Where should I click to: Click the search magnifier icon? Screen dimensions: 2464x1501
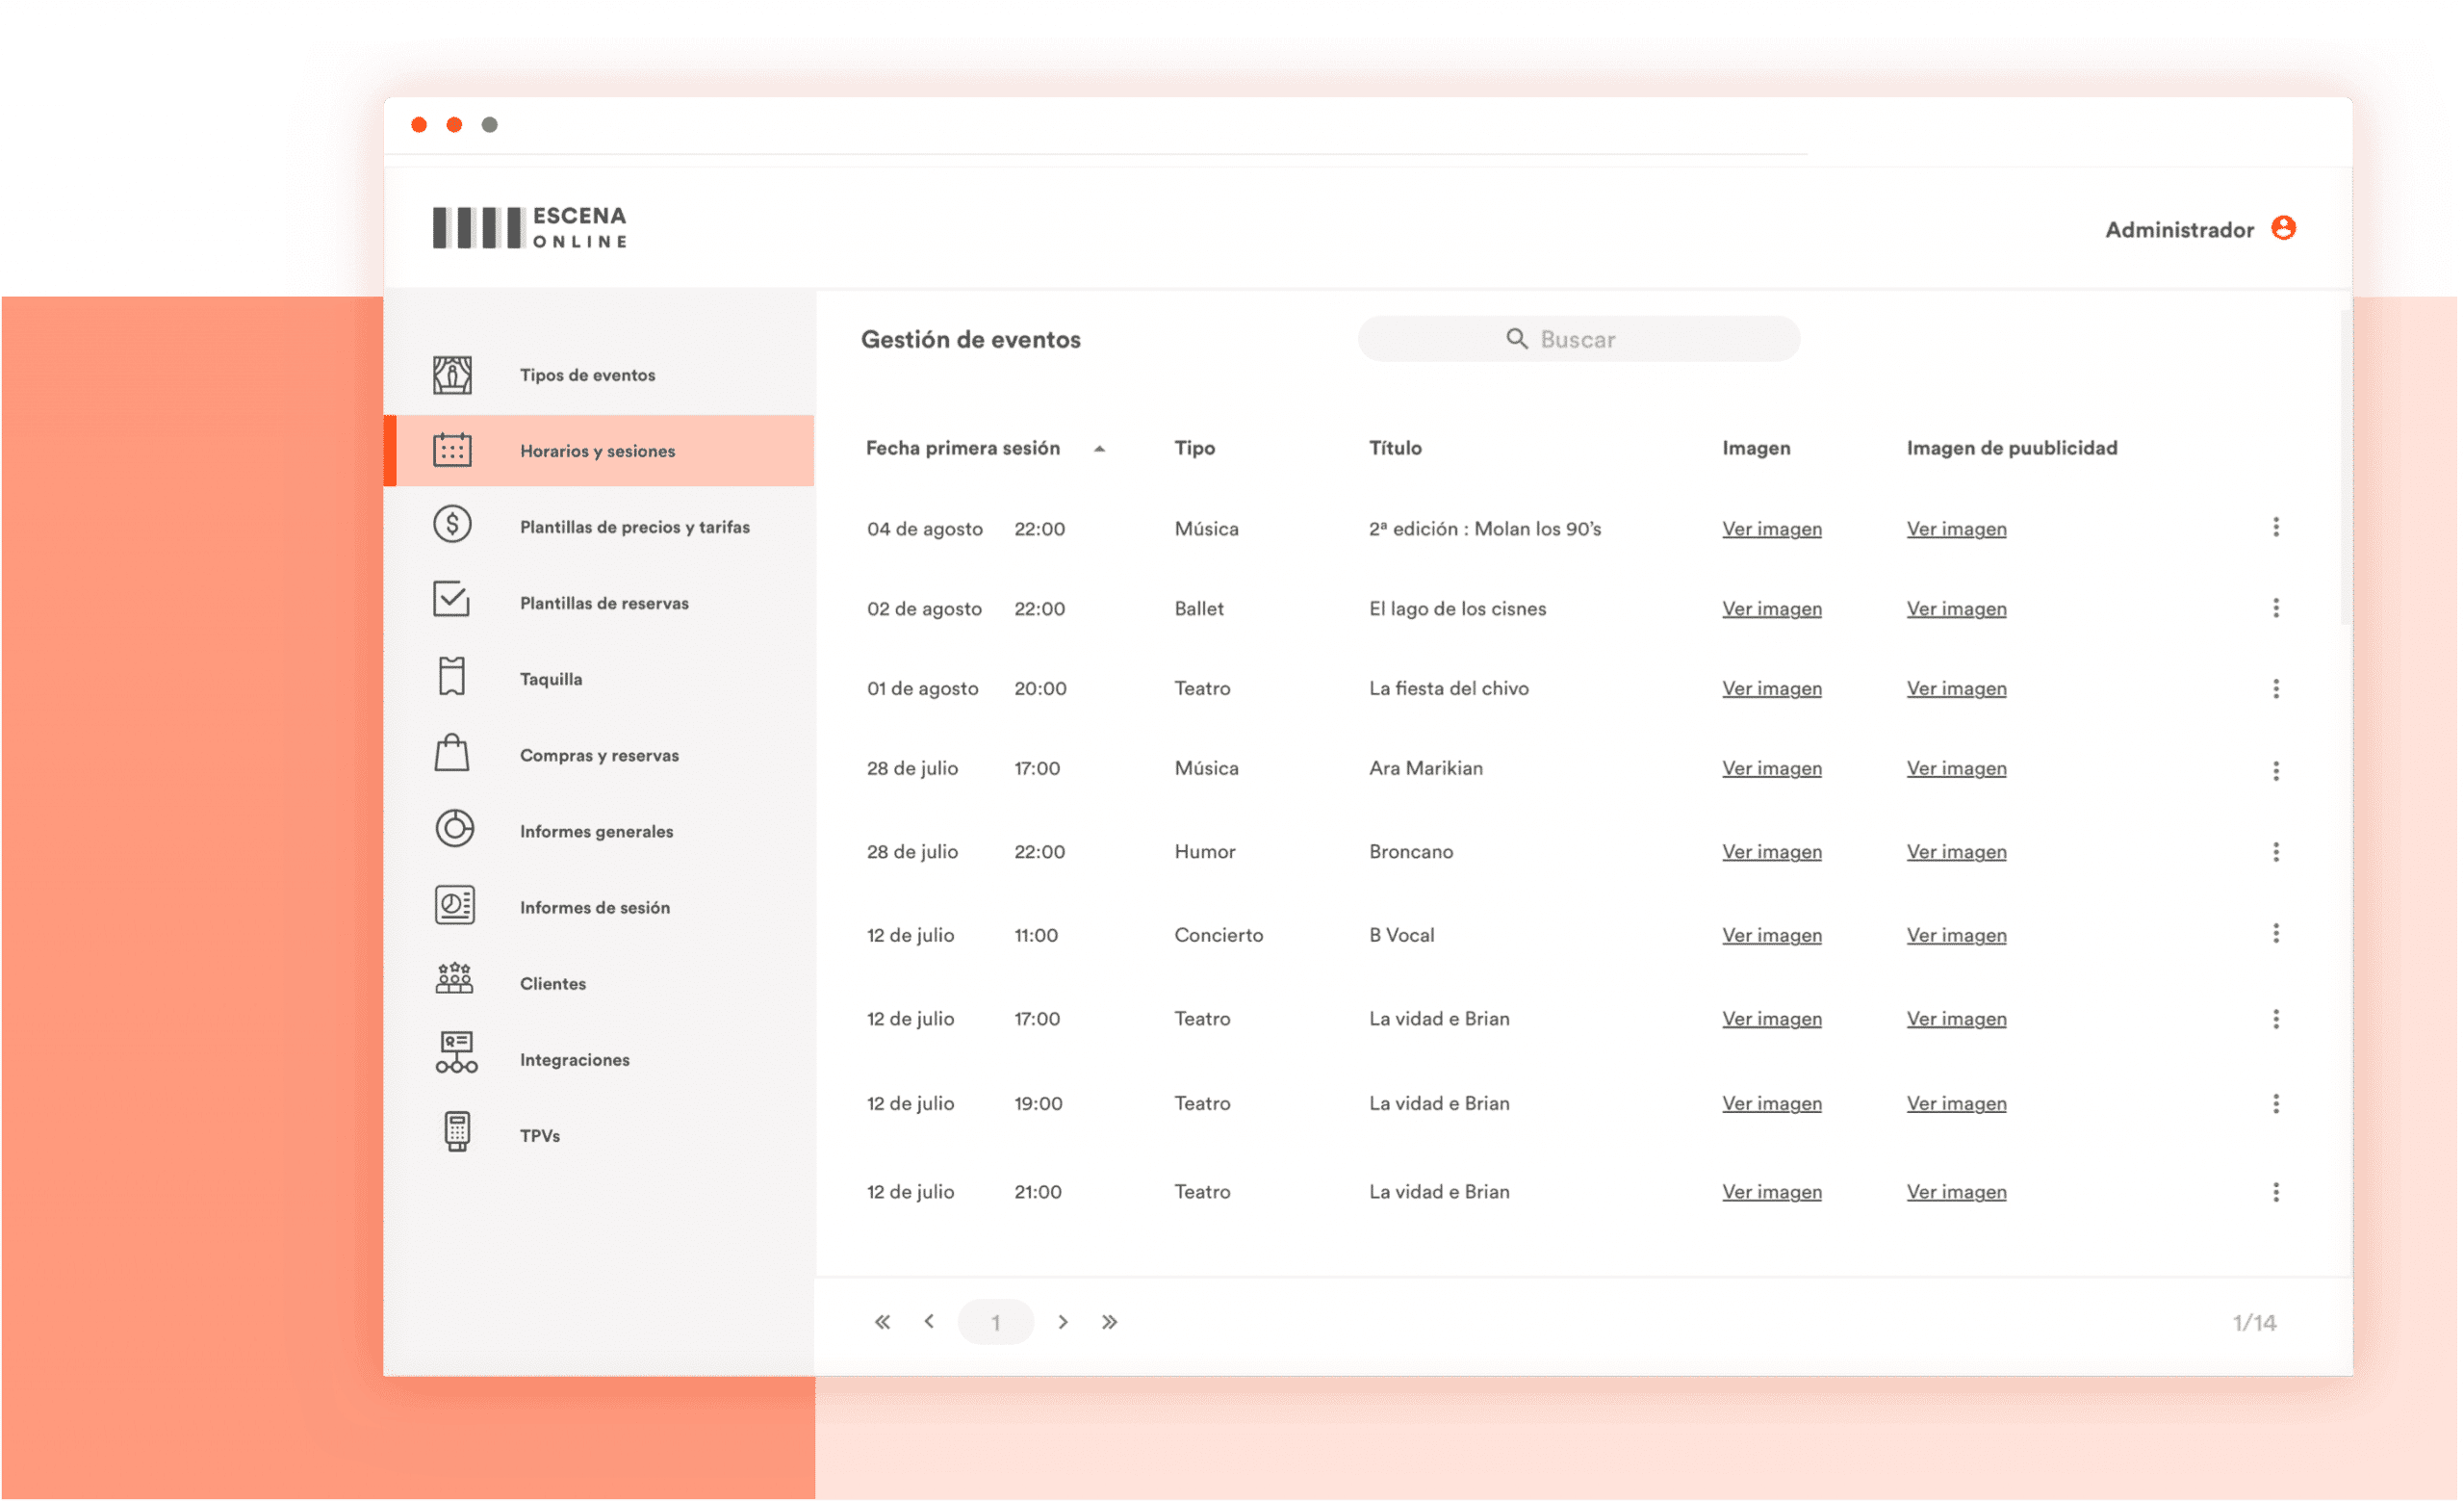coord(1518,339)
